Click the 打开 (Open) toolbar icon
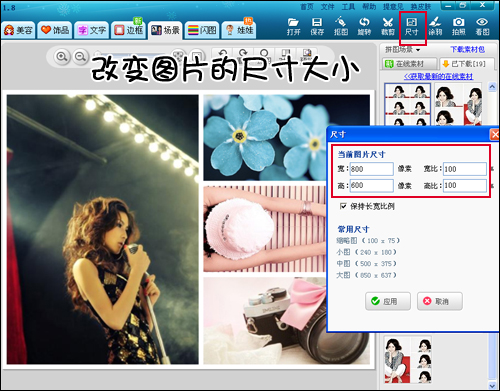500x391 pixels. tap(293, 26)
